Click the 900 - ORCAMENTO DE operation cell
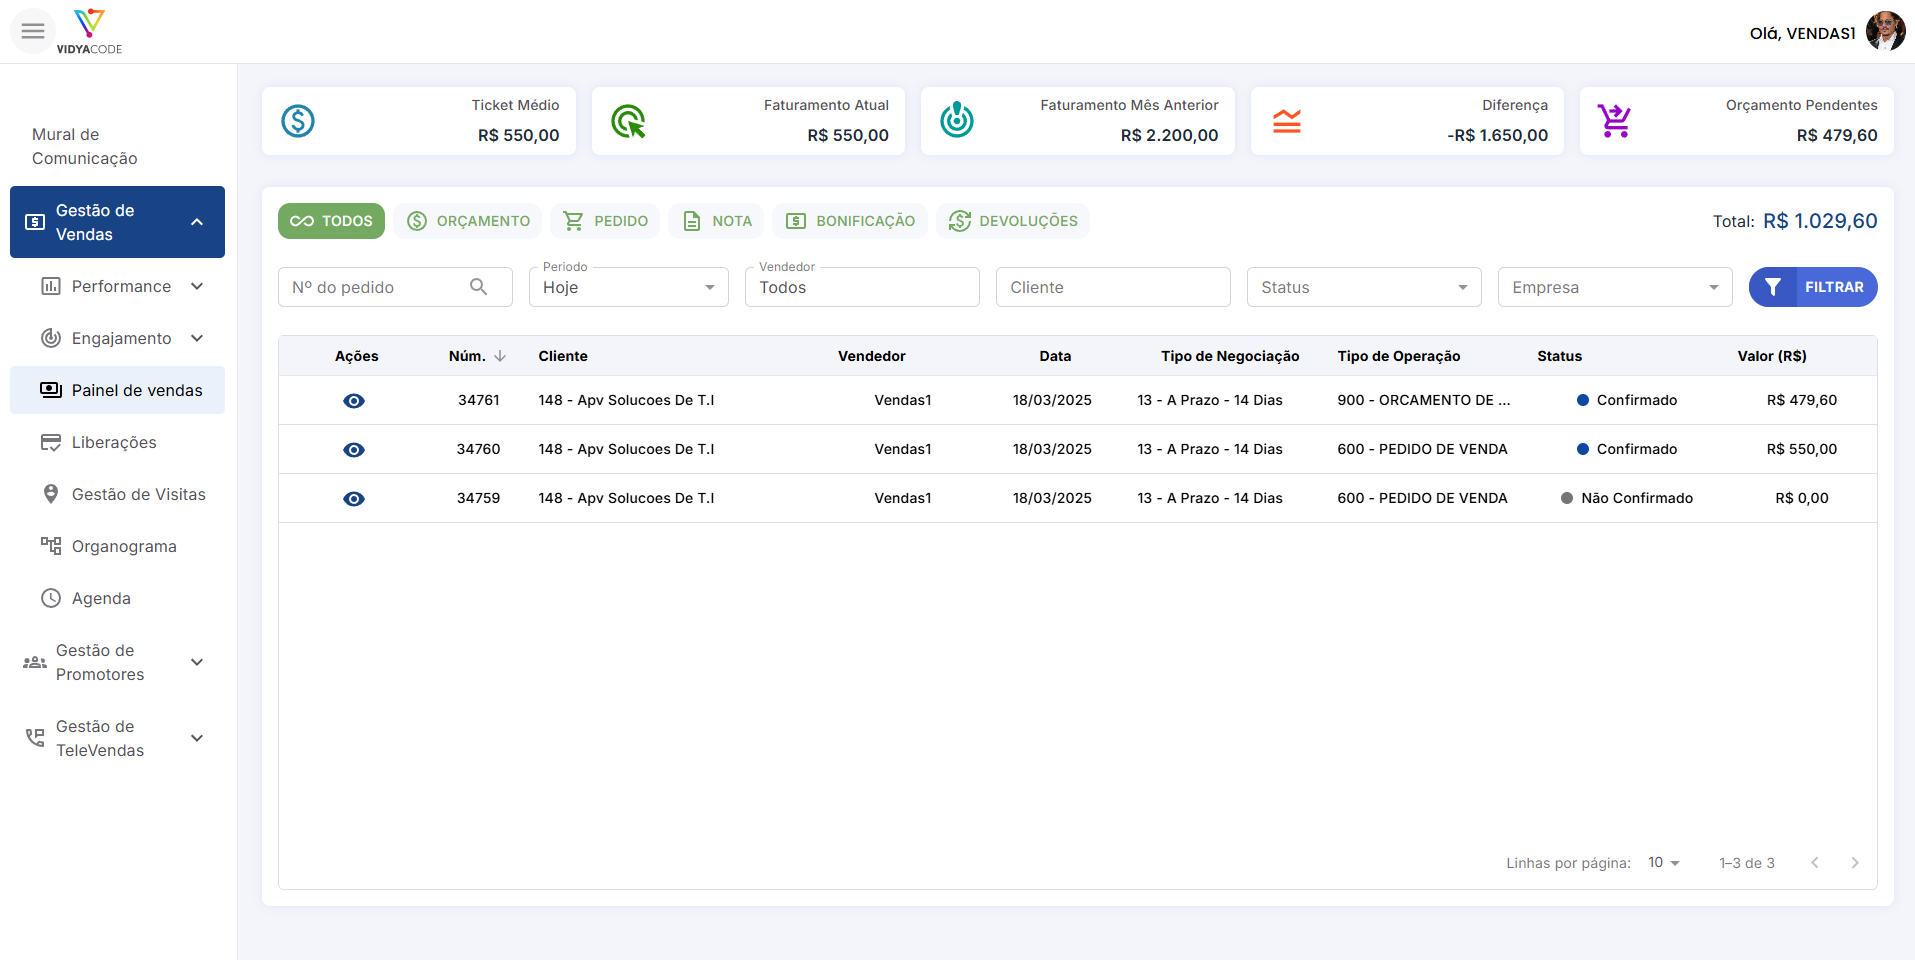 1424,400
